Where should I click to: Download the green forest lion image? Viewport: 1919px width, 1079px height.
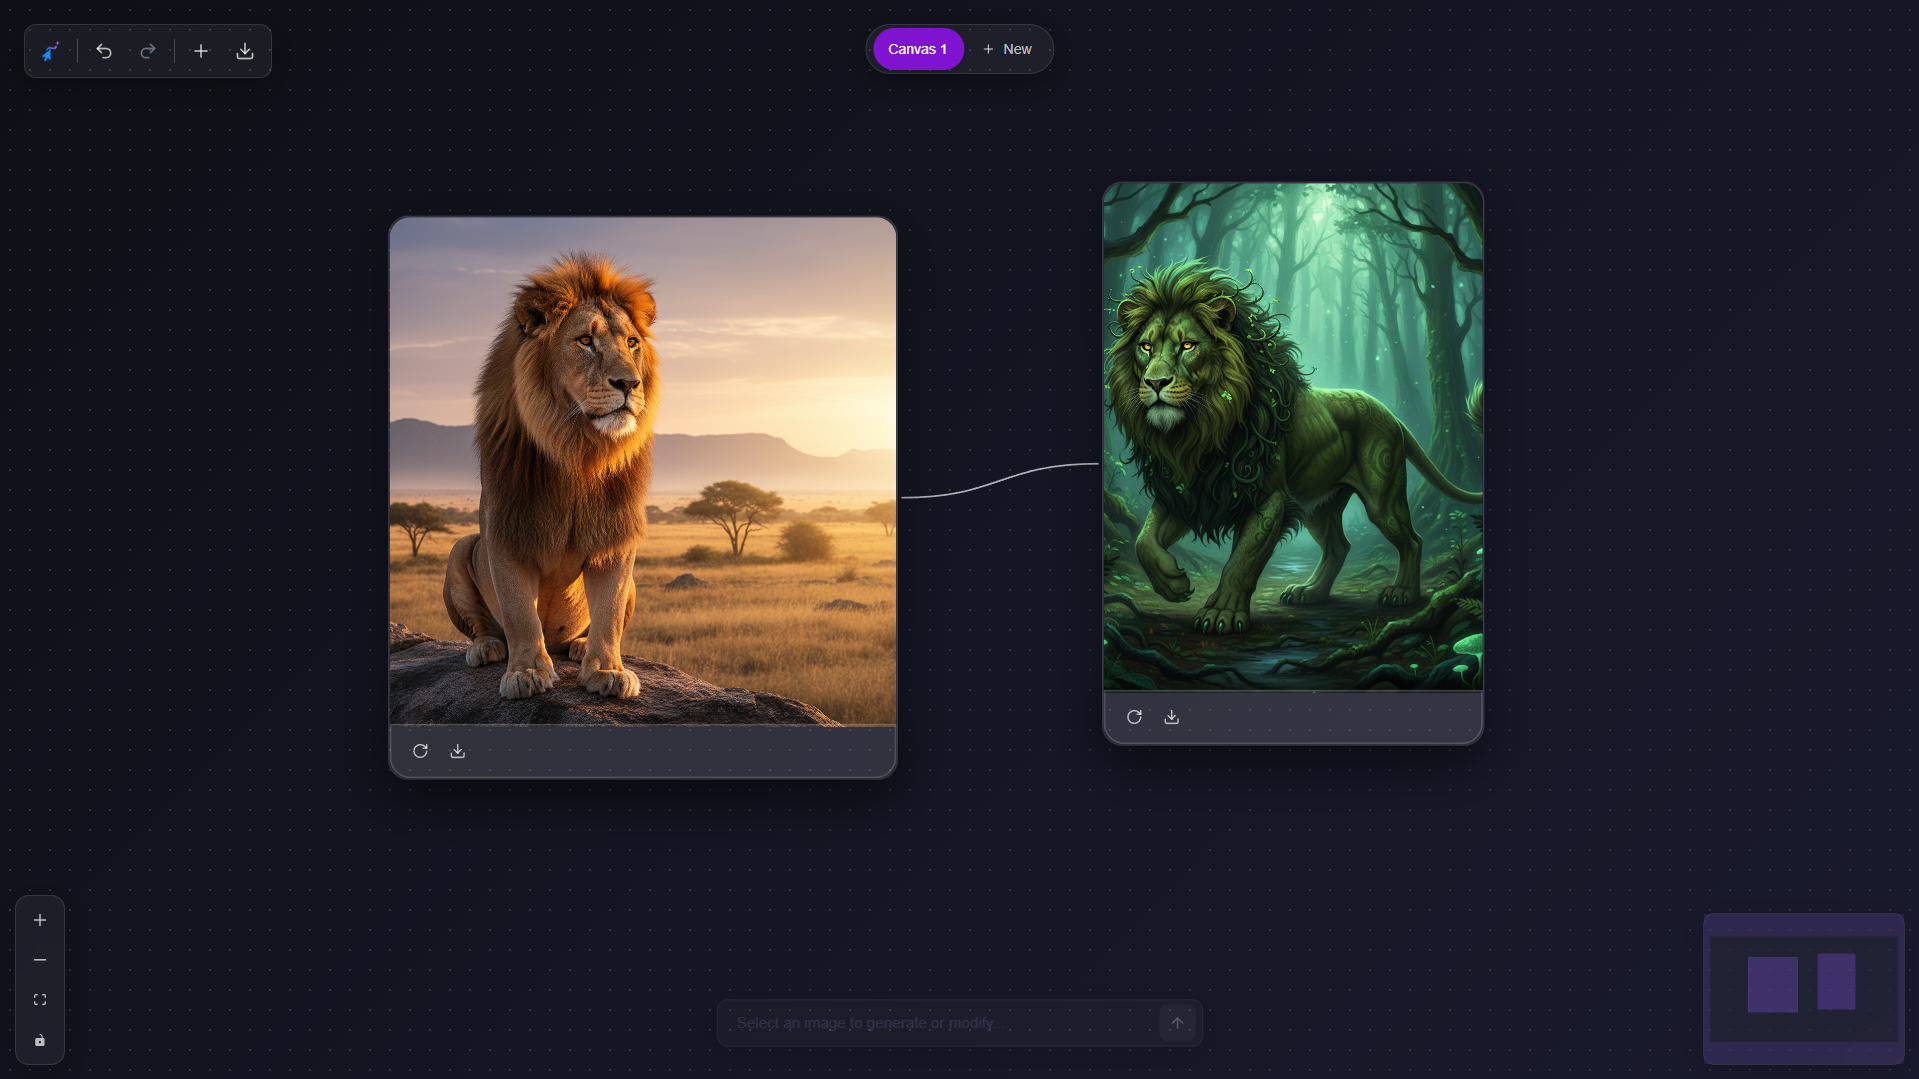(x=1171, y=717)
